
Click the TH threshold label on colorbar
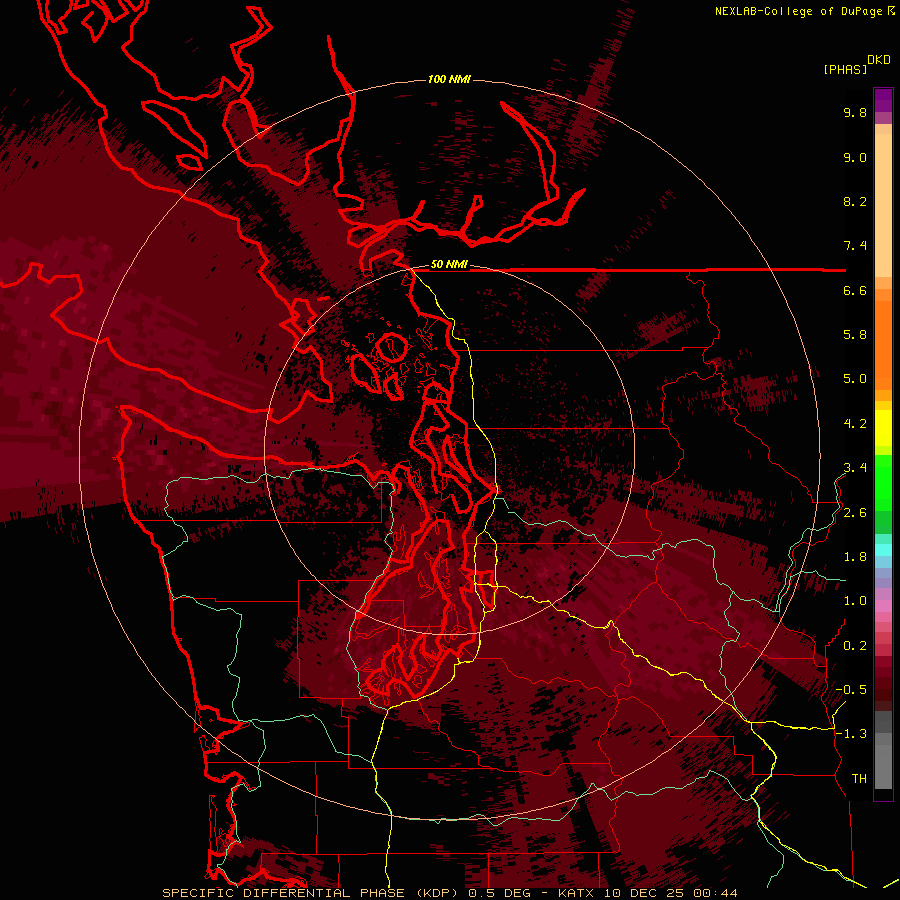[x=859, y=779]
